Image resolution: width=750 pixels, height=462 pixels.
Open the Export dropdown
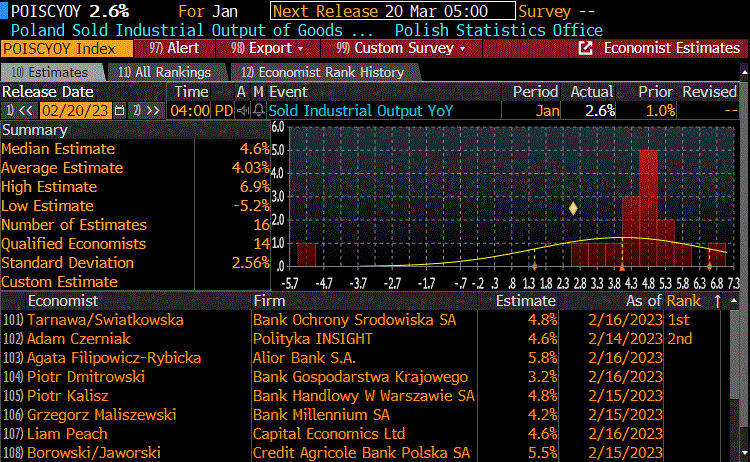click(x=267, y=48)
